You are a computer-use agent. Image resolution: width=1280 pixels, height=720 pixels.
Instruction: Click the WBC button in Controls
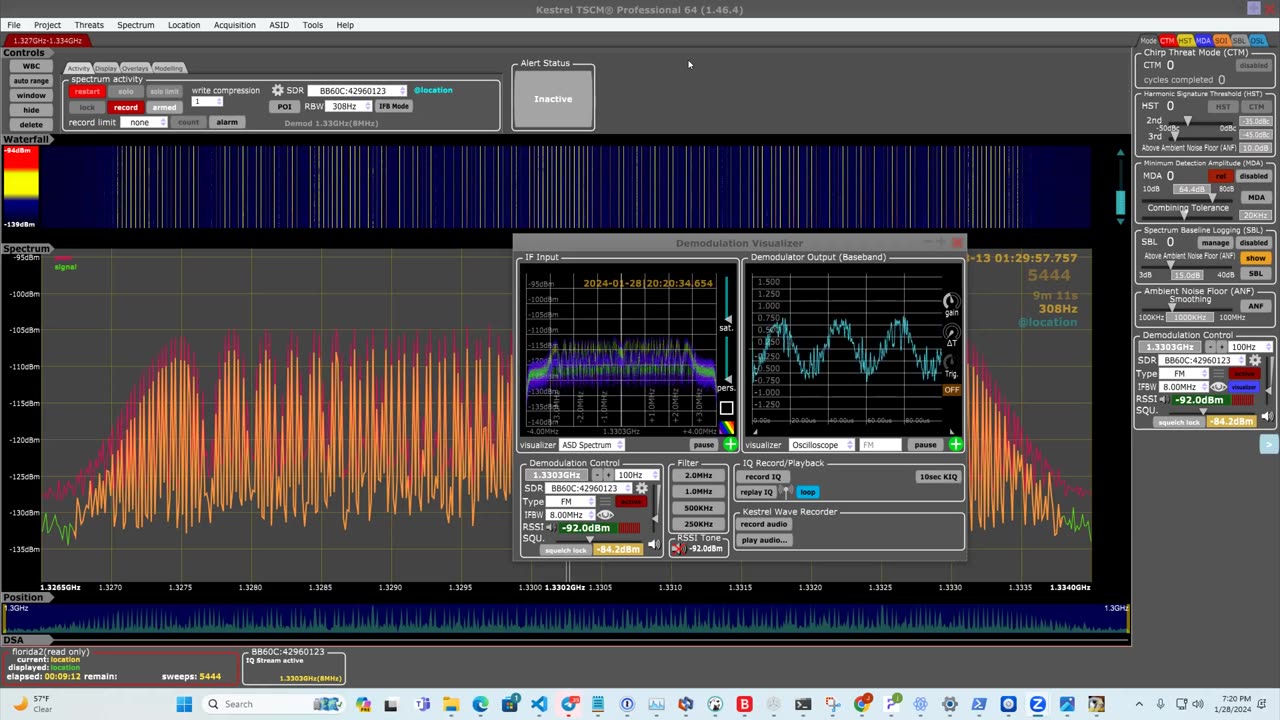(x=31, y=66)
